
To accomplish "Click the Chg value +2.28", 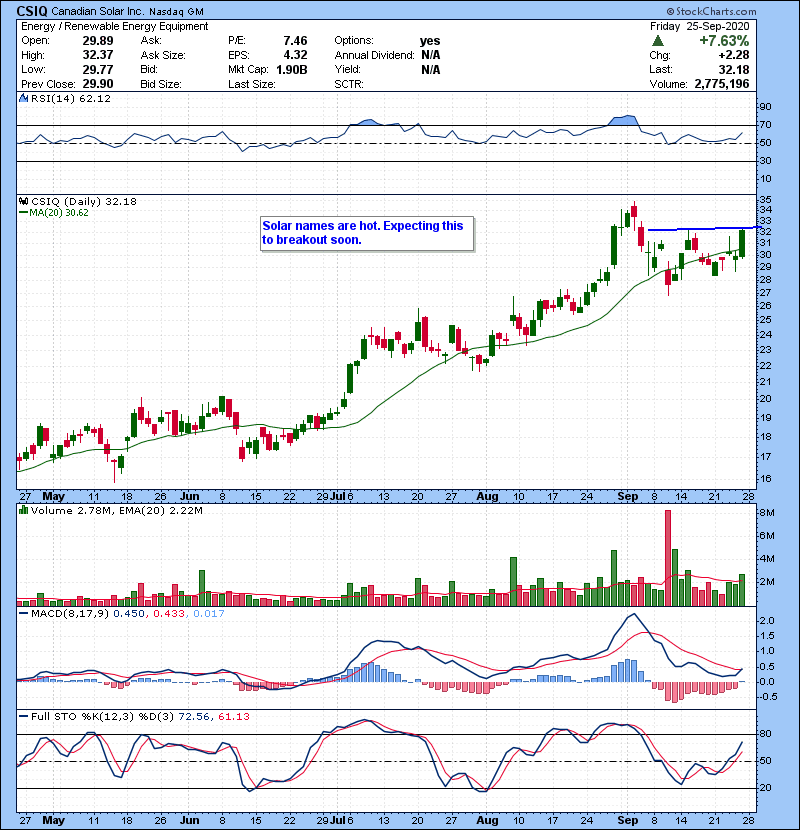I will pyautogui.click(x=734, y=55).
